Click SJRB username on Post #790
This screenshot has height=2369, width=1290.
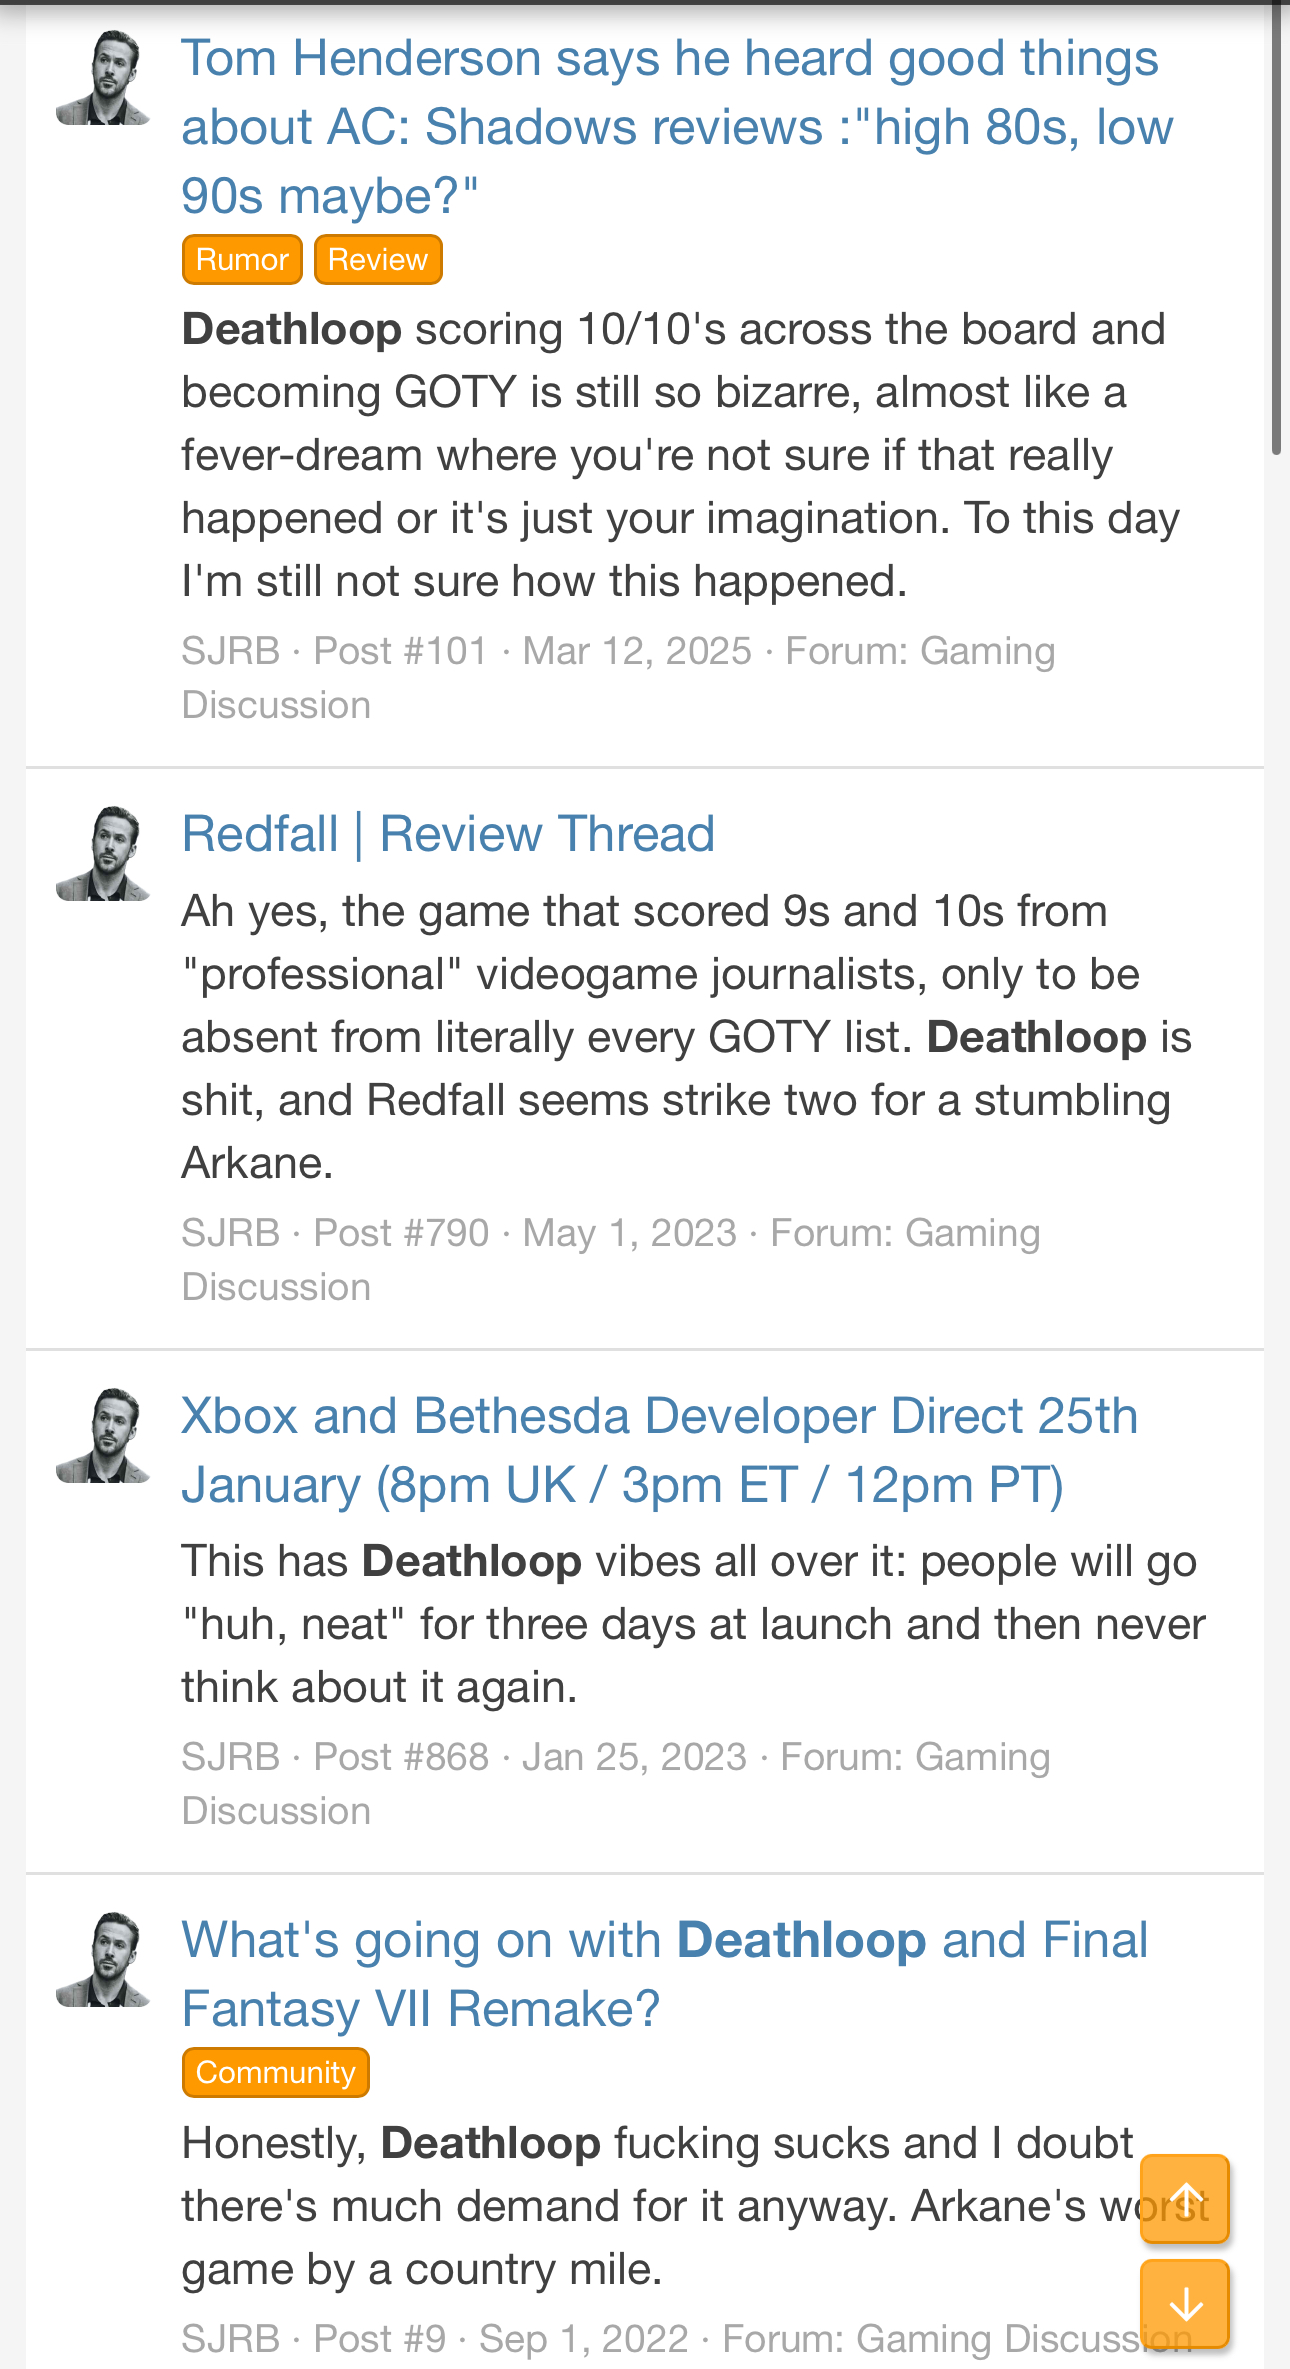tap(230, 1233)
